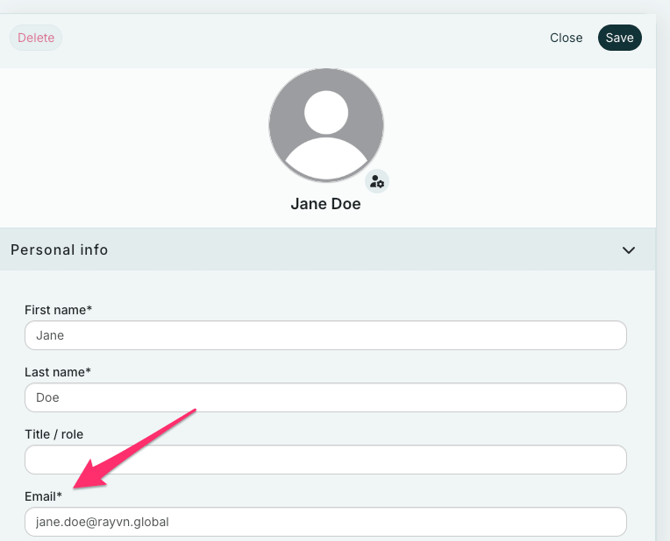Click the Jane Doe name heading
Viewport: 670px width, 541px height.
pos(325,204)
